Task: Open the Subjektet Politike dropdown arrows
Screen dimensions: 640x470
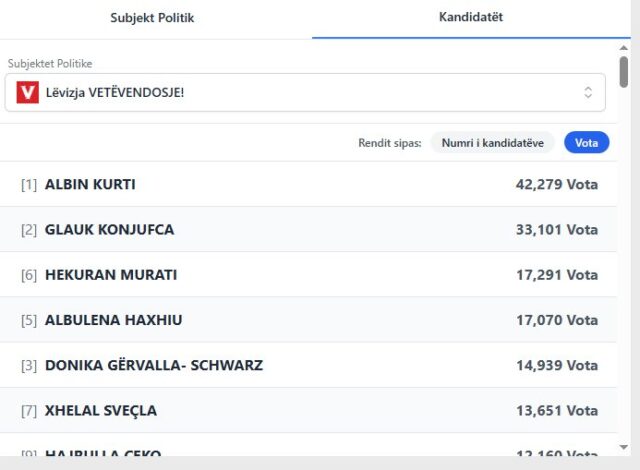Action: (x=589, y=93)
